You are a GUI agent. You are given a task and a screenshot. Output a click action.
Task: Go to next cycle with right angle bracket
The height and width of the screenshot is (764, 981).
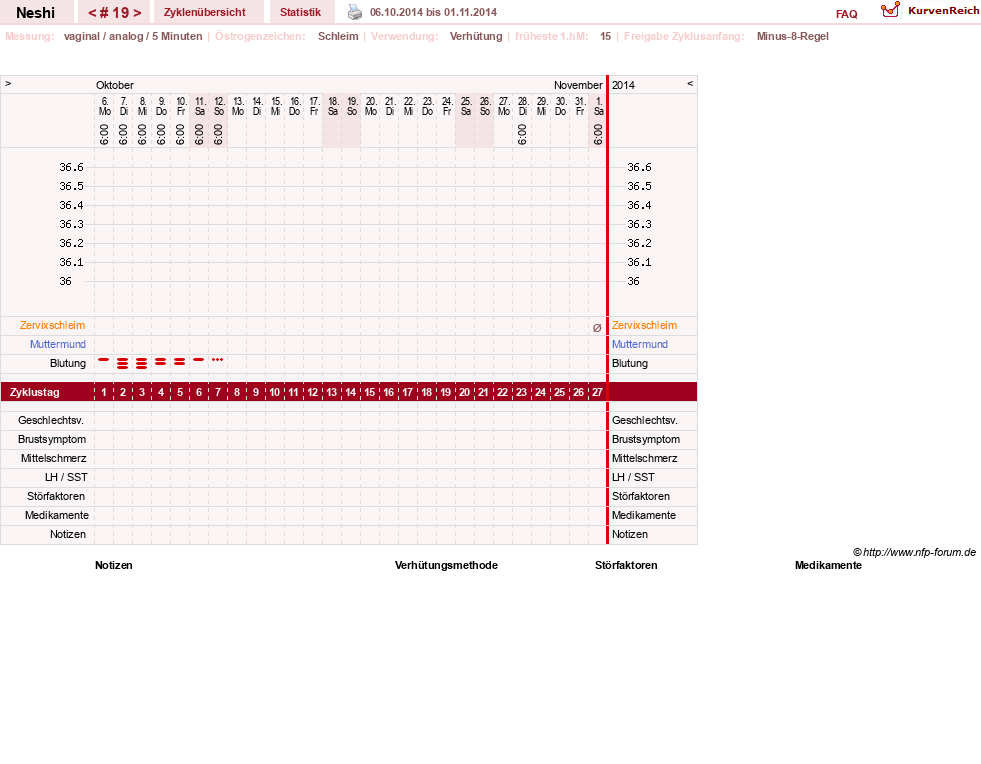point(137,13)
